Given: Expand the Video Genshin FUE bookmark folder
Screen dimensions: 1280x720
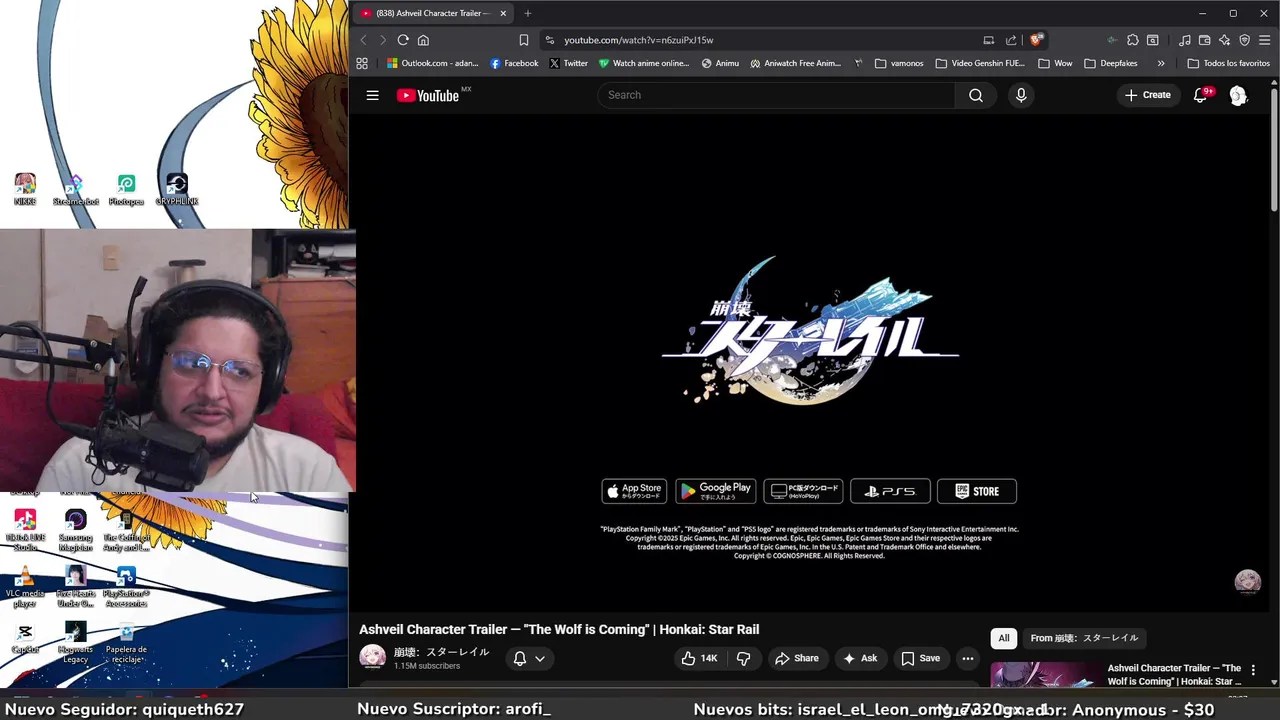Looking at the screenshot, I should (980, 63).
